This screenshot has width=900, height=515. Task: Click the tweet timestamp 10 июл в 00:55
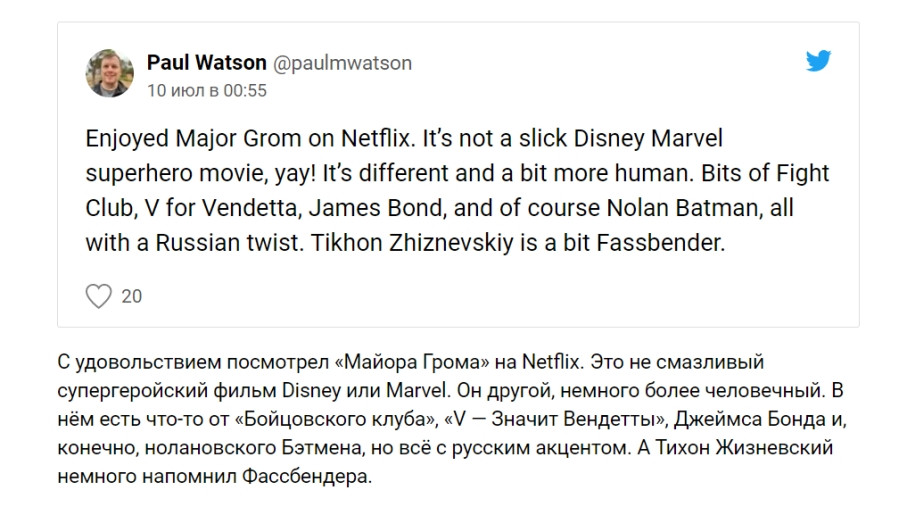(207, 91)
